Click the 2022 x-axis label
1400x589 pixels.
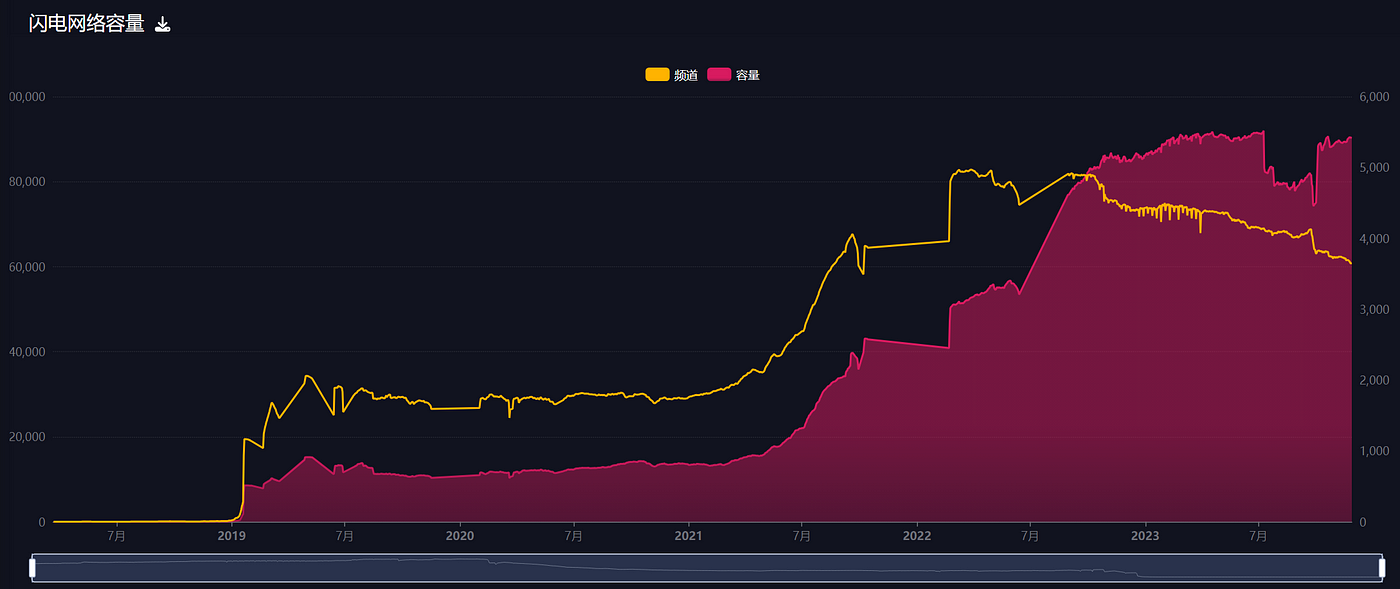pyautogui.click(x=917, y=536)
